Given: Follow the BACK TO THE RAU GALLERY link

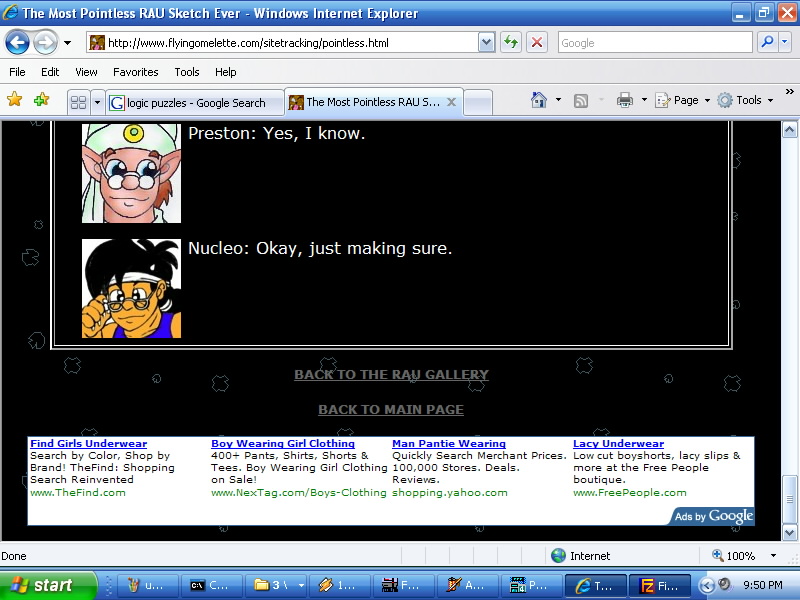Looking at the screenshot, I should click(391, 374).
